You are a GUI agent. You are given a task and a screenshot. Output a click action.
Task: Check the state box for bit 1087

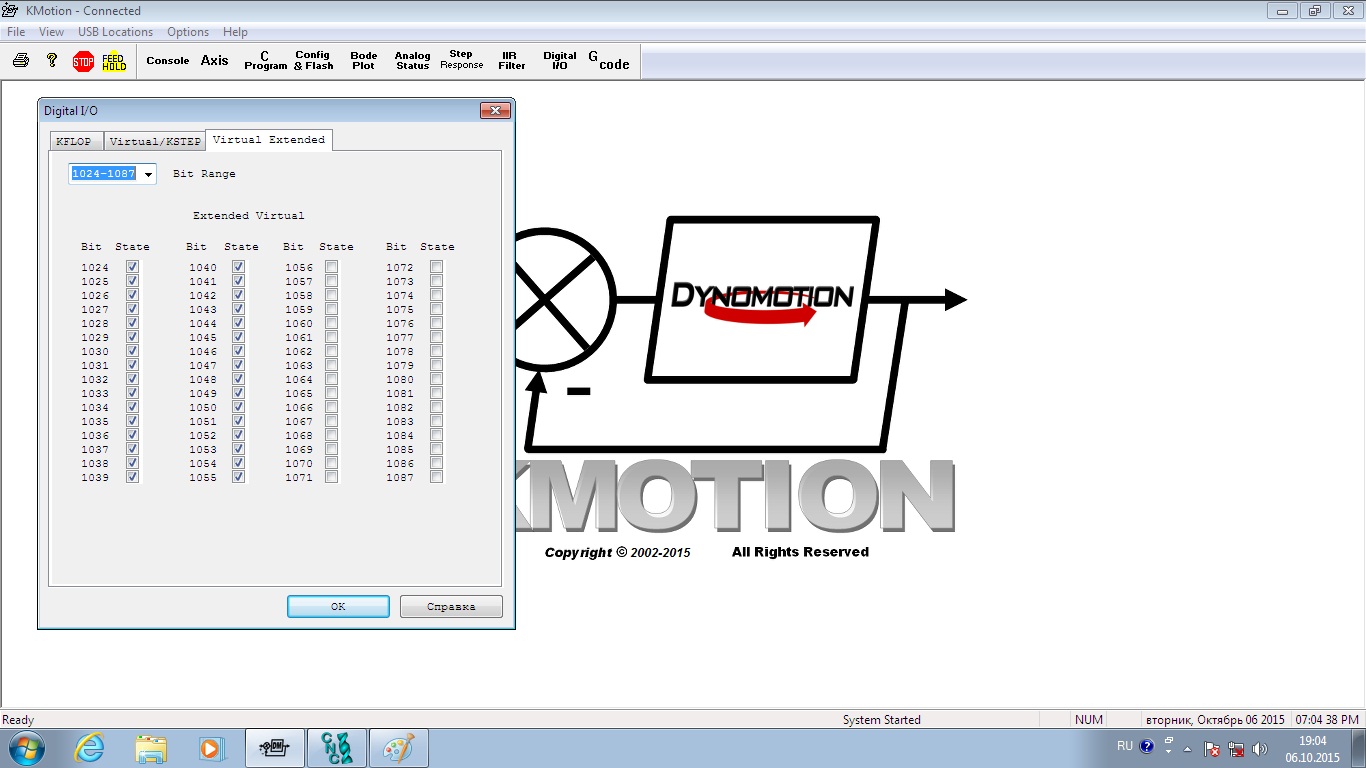[x=436, y=477]
